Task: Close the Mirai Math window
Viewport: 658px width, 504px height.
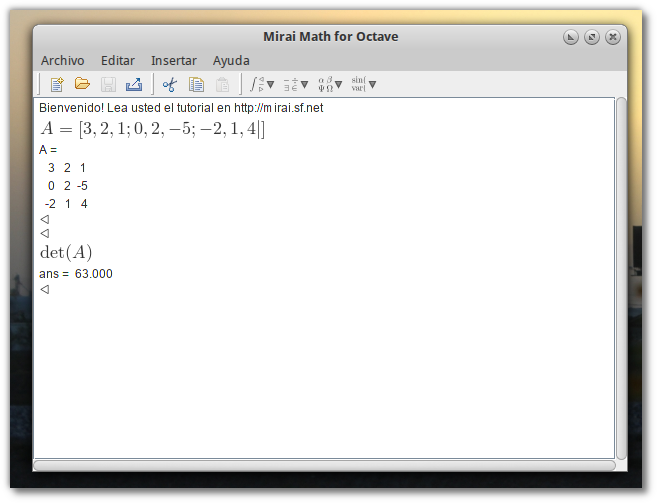Action: [x=613, y=37]
